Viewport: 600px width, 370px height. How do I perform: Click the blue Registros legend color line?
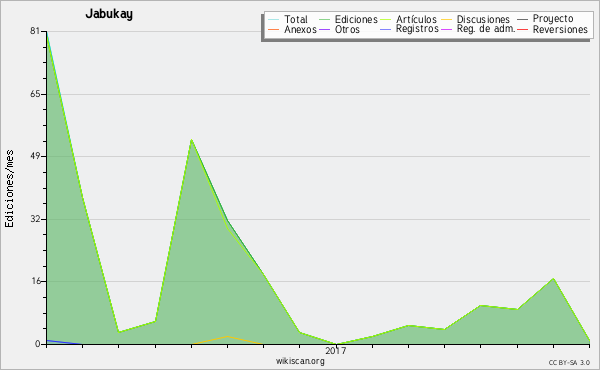[385, 29]
